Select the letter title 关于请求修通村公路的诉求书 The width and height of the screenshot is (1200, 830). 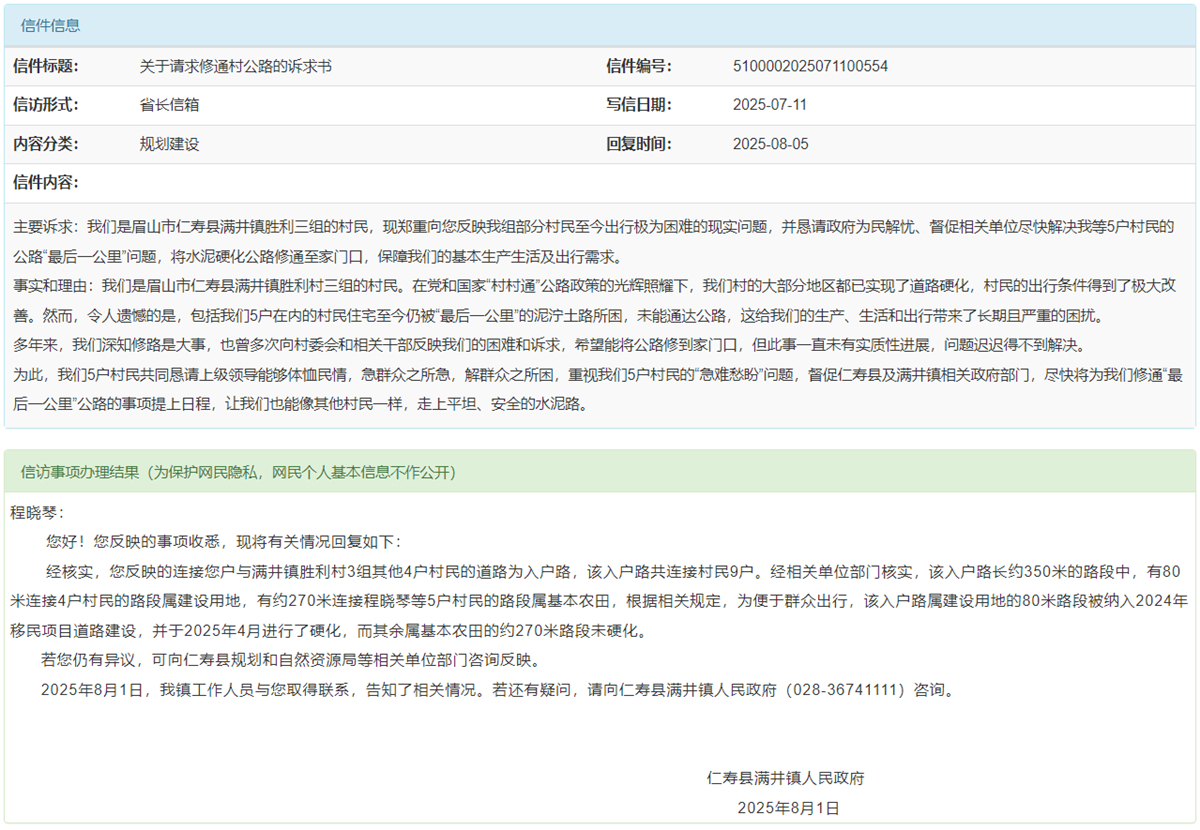(235, 67)
